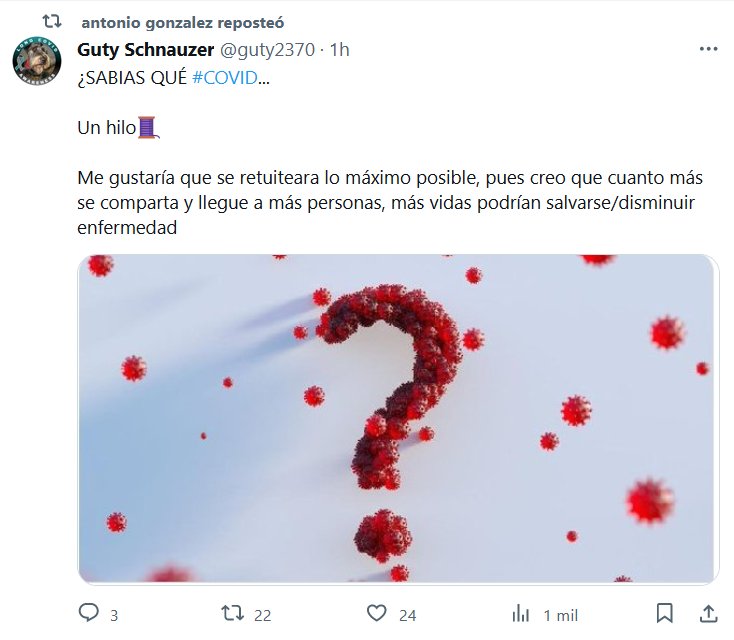Bookmark this post

[664, 613]
